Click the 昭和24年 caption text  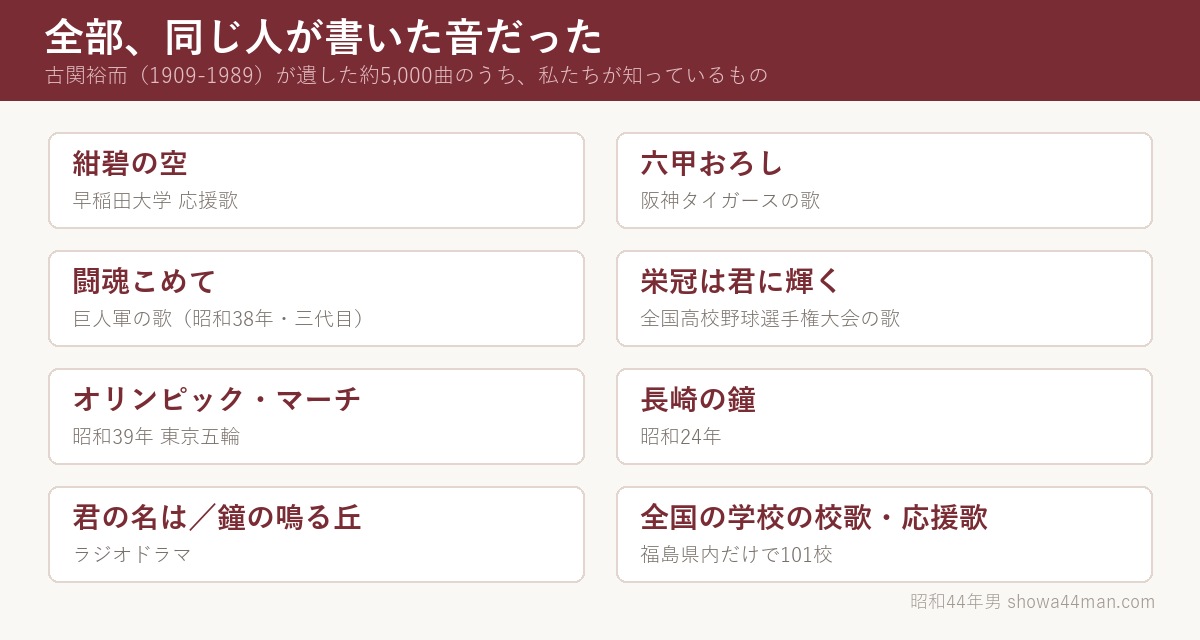pos(681,436)
